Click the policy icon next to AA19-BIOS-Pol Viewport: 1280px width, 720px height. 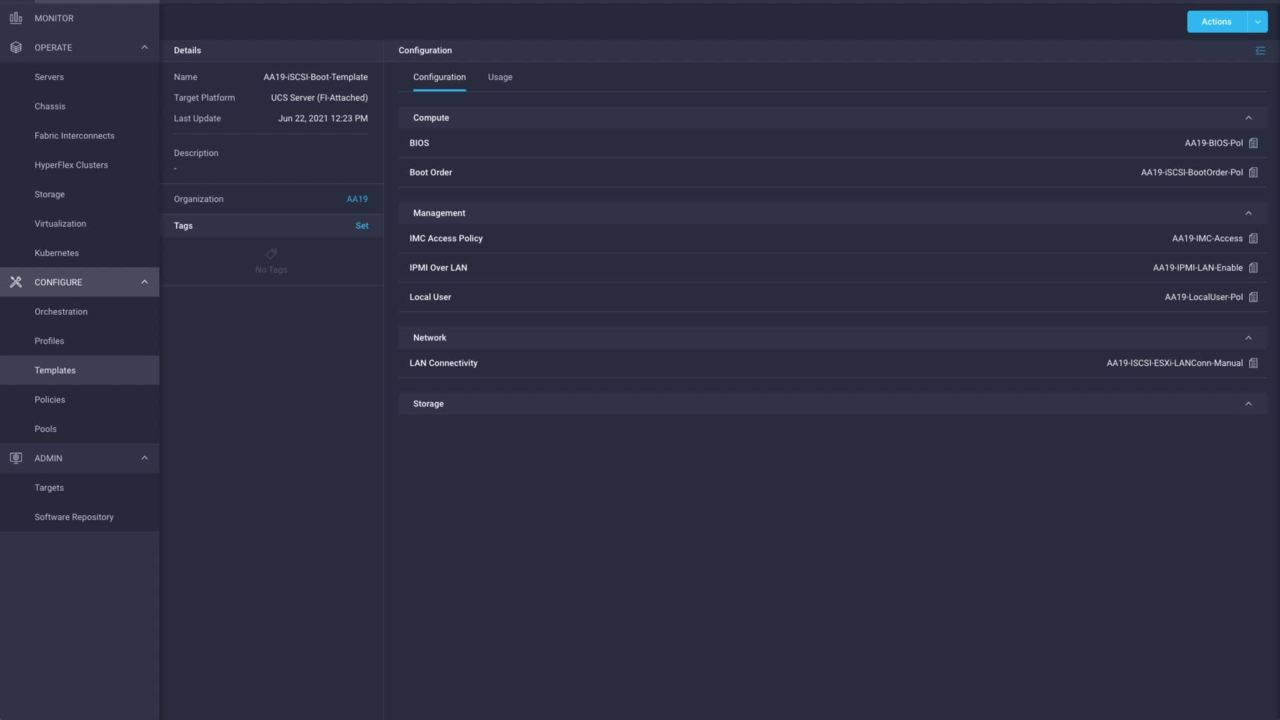point(1253,143)
